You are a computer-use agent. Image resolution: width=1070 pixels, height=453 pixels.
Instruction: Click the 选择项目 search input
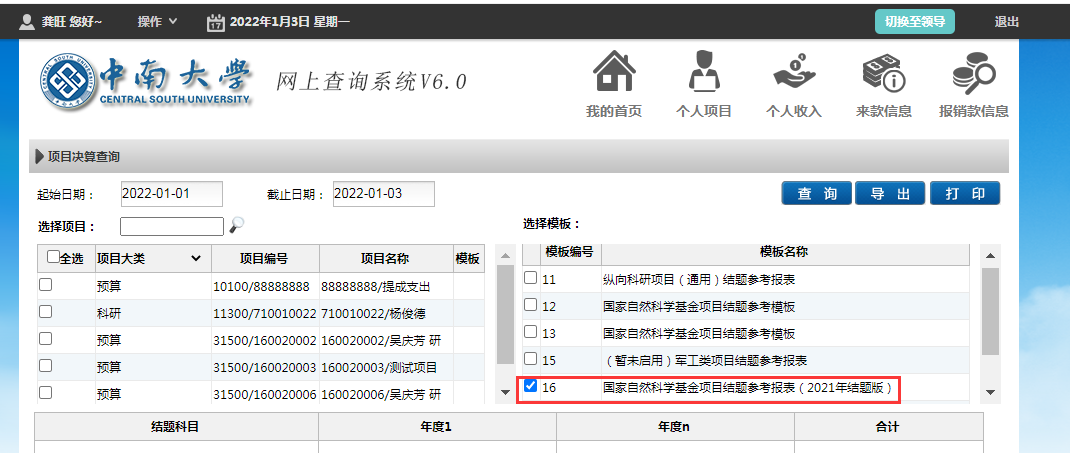pyautogui.click(x=172, y=226)
